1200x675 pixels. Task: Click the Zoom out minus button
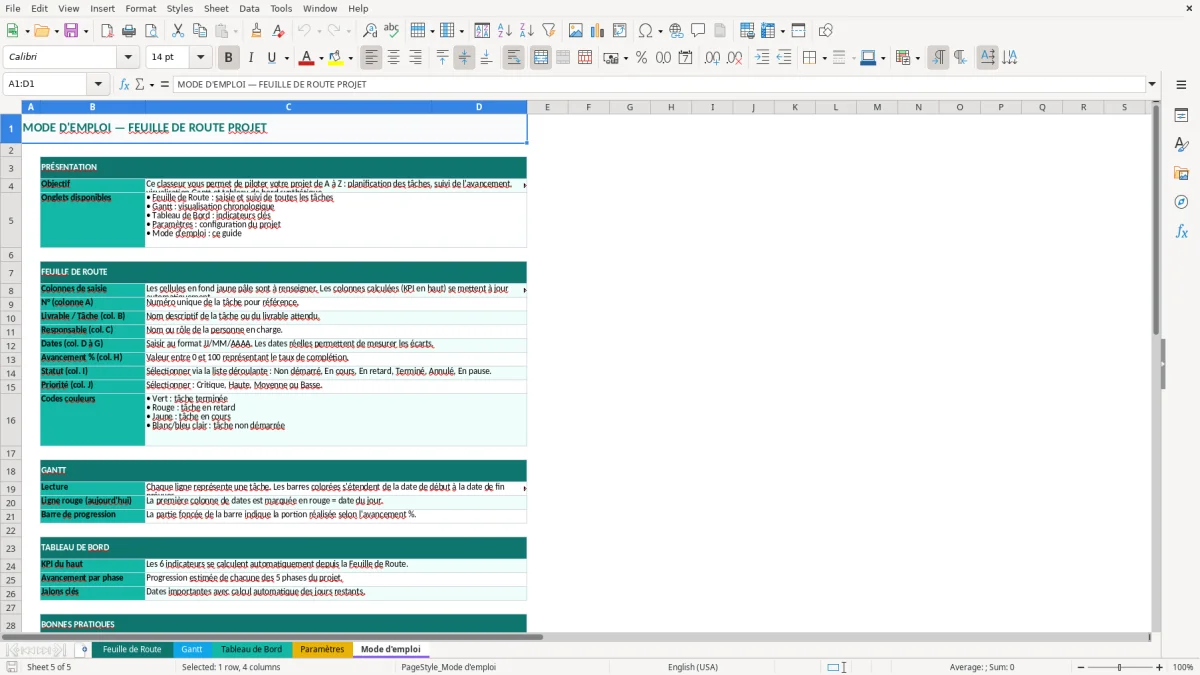[x=1079, y=667]
